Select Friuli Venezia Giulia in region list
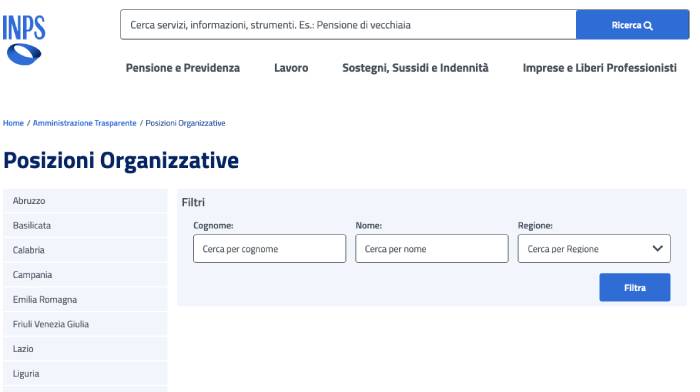This screenshot has height=392, width=700. [85, 324]
